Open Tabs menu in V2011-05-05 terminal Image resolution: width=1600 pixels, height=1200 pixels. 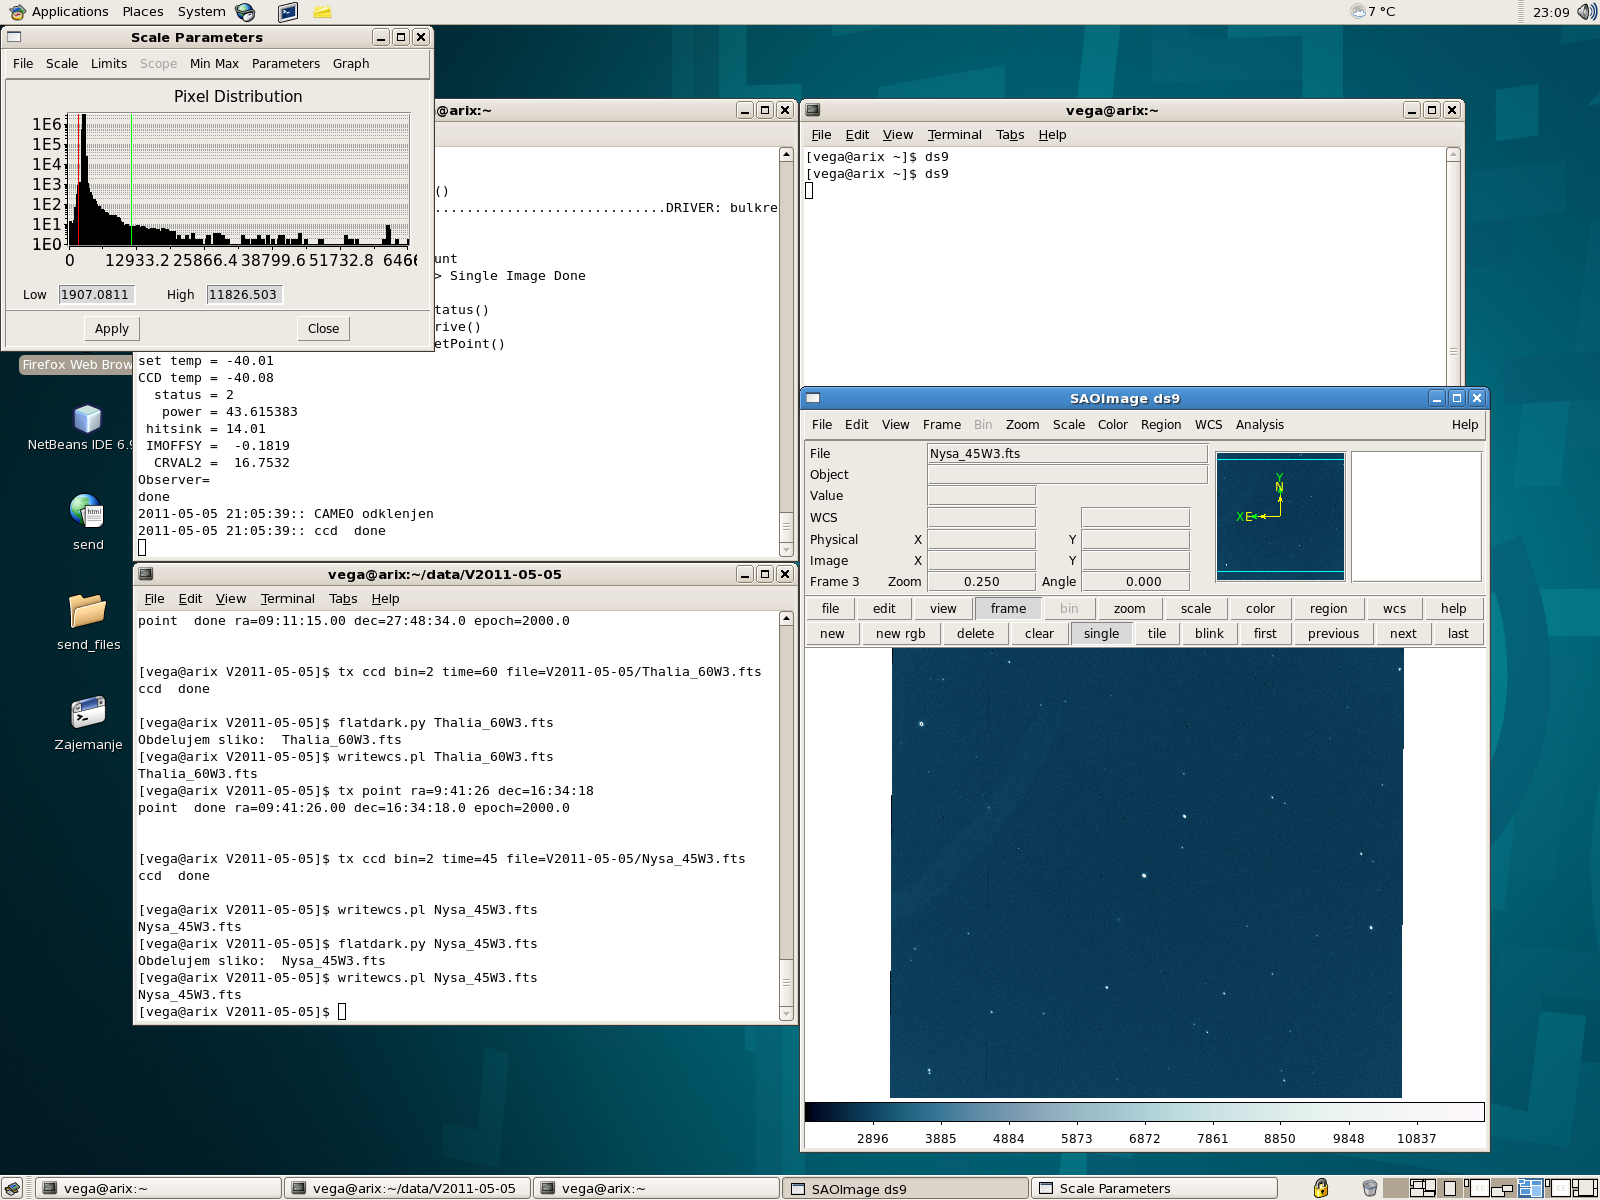click(x=343, y=598)
